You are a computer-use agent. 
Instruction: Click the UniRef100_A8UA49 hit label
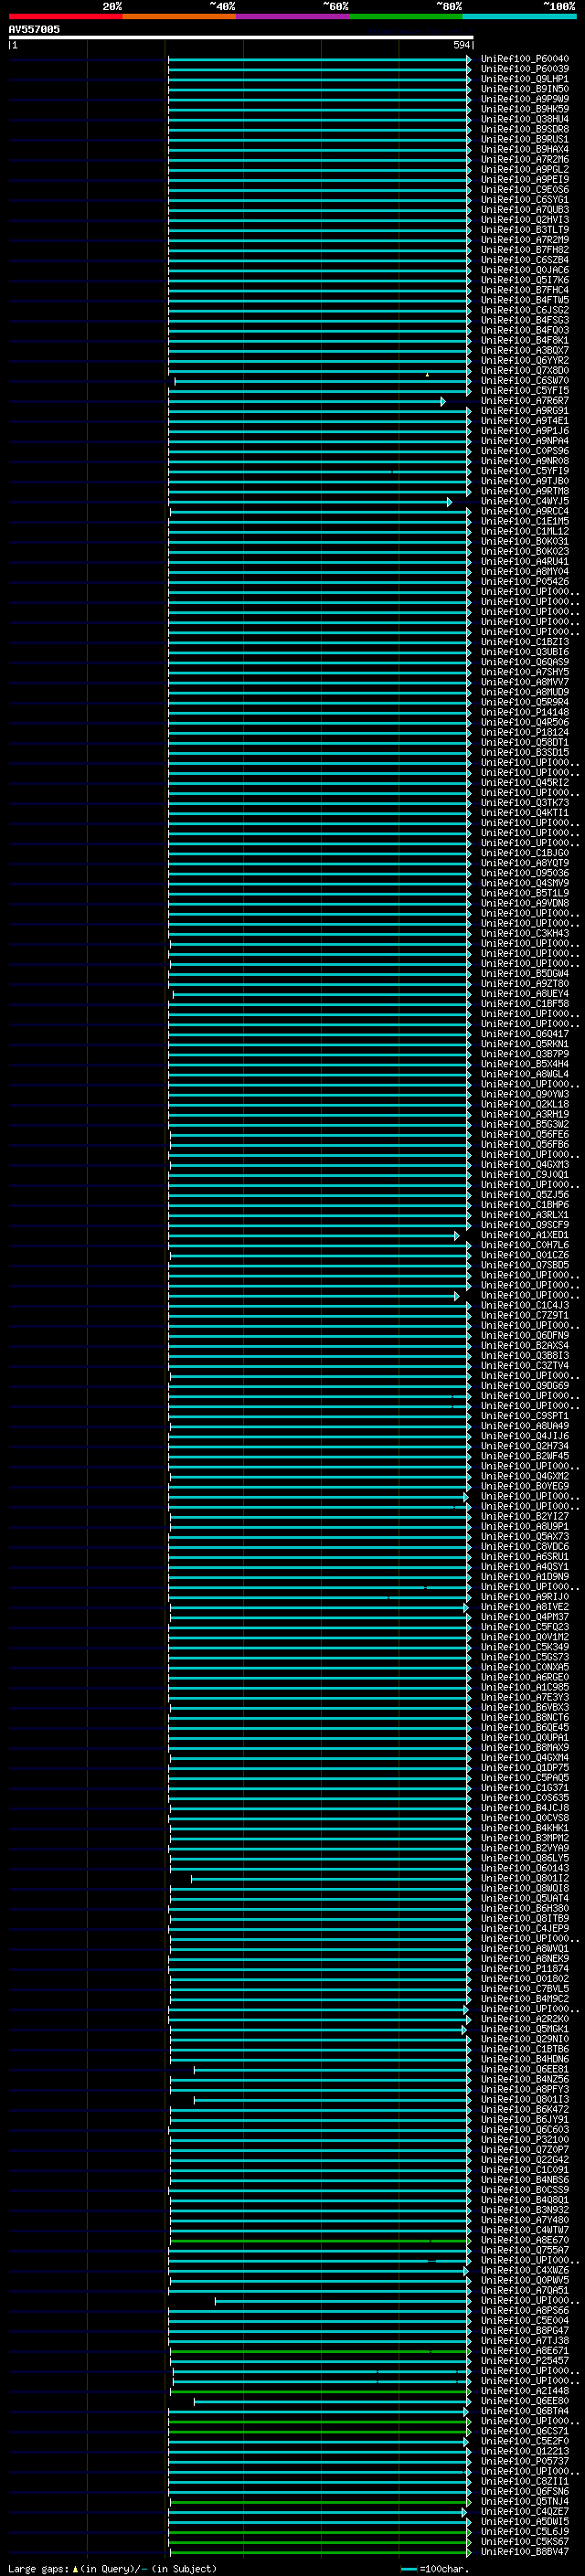[x=525, y=1426]
